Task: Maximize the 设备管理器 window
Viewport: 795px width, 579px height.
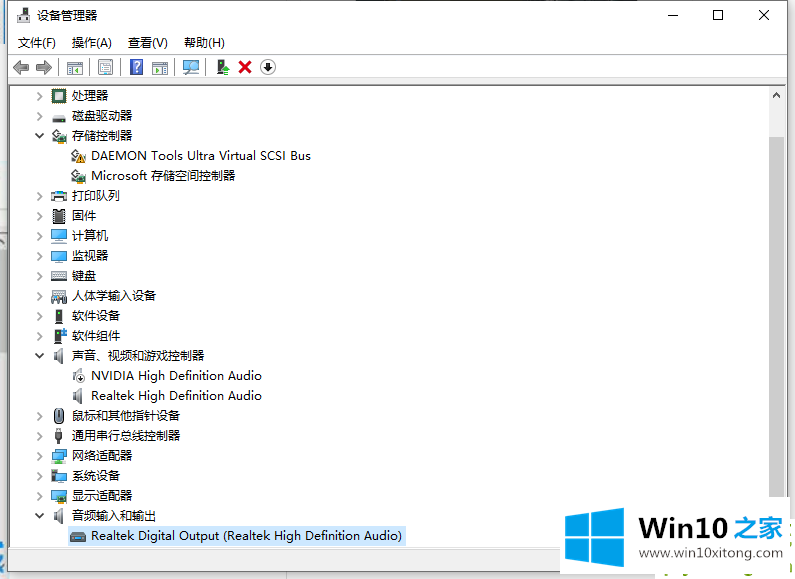Action: 718,15
